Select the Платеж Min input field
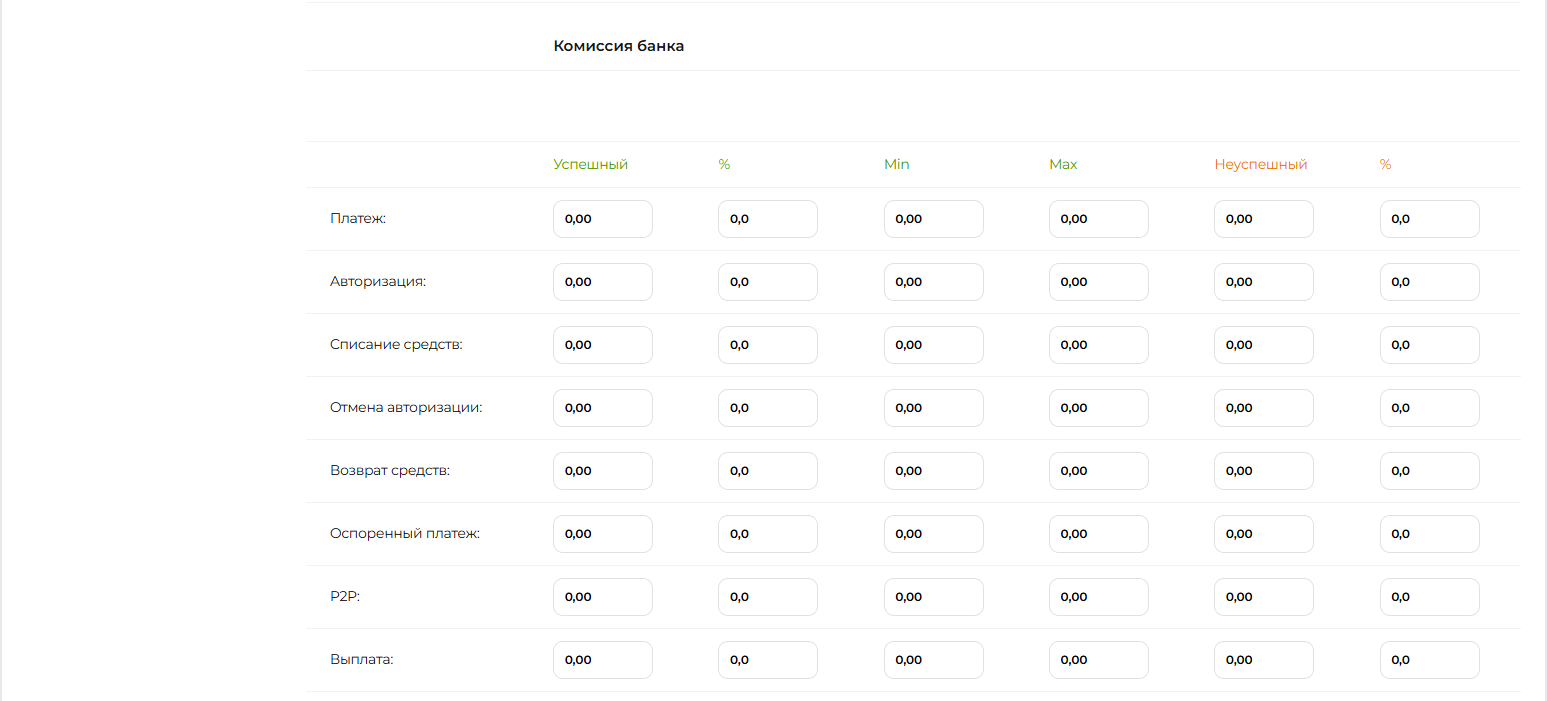 coord(933,219)
